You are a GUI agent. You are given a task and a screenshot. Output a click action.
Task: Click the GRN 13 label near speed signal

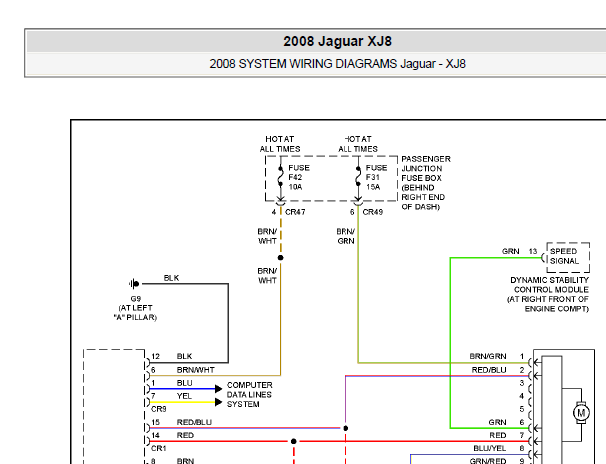(519, 251)
